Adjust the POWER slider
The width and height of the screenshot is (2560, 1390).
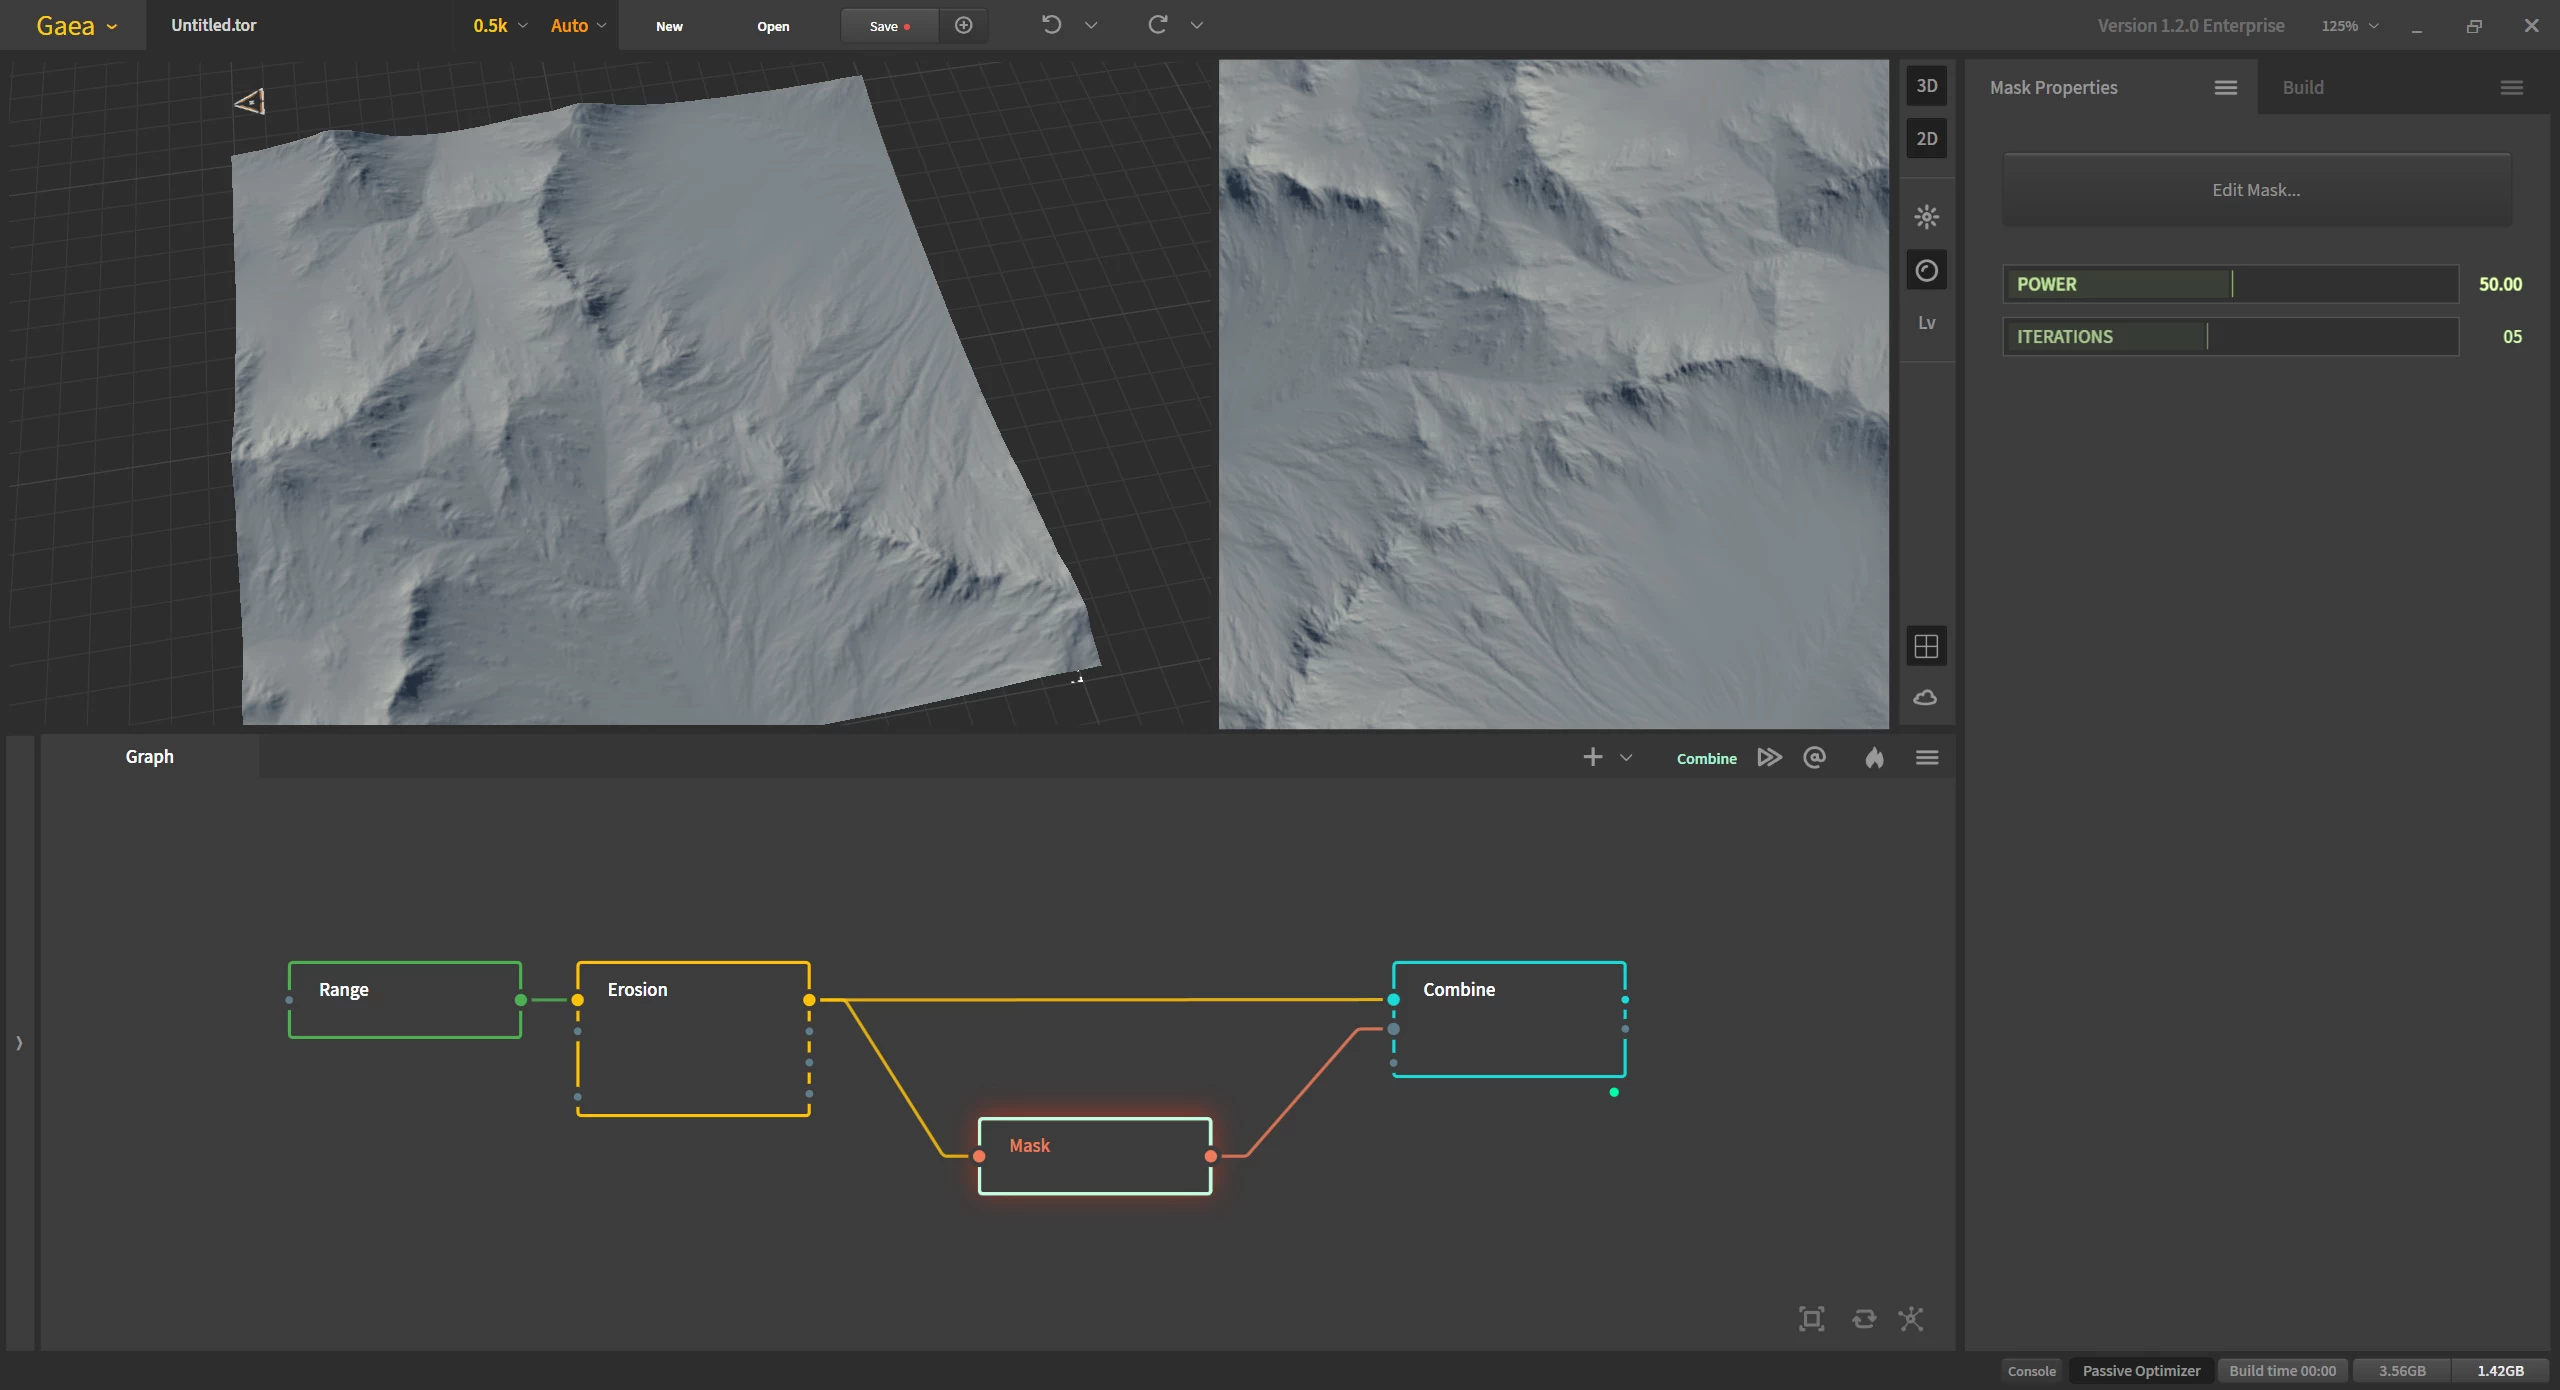(2231, 284)
